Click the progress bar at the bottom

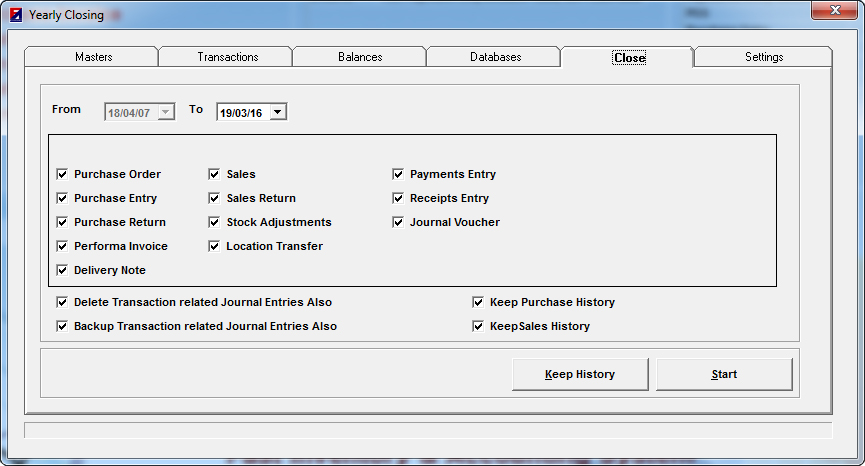(x=428, y=430)
